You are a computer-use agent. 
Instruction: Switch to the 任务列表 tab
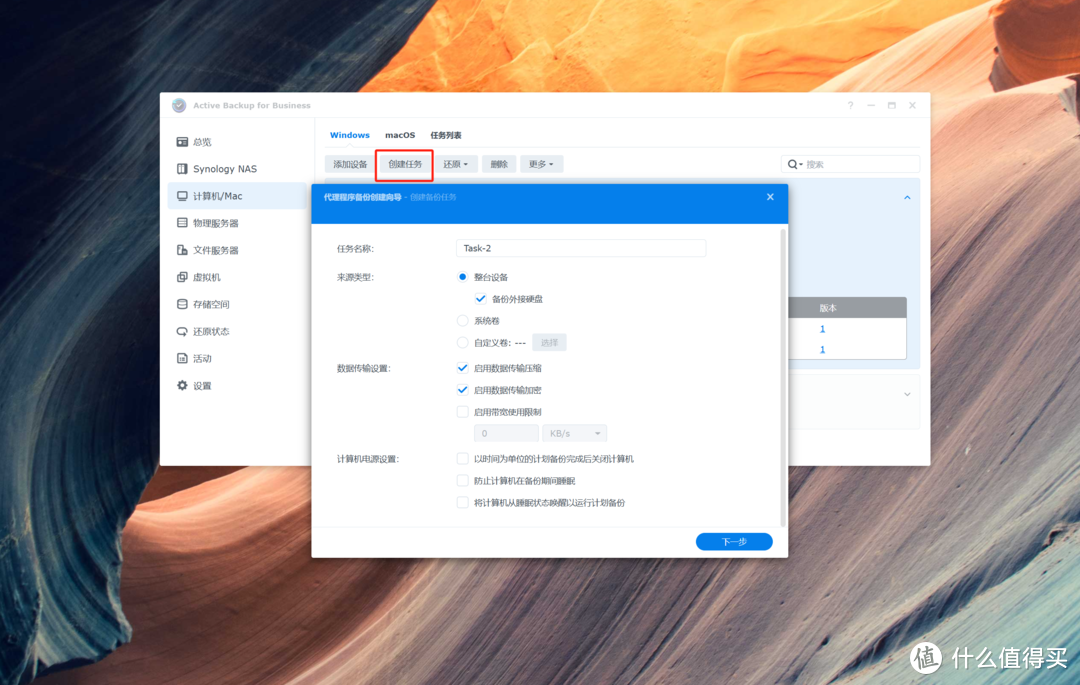tap(446, 135)
